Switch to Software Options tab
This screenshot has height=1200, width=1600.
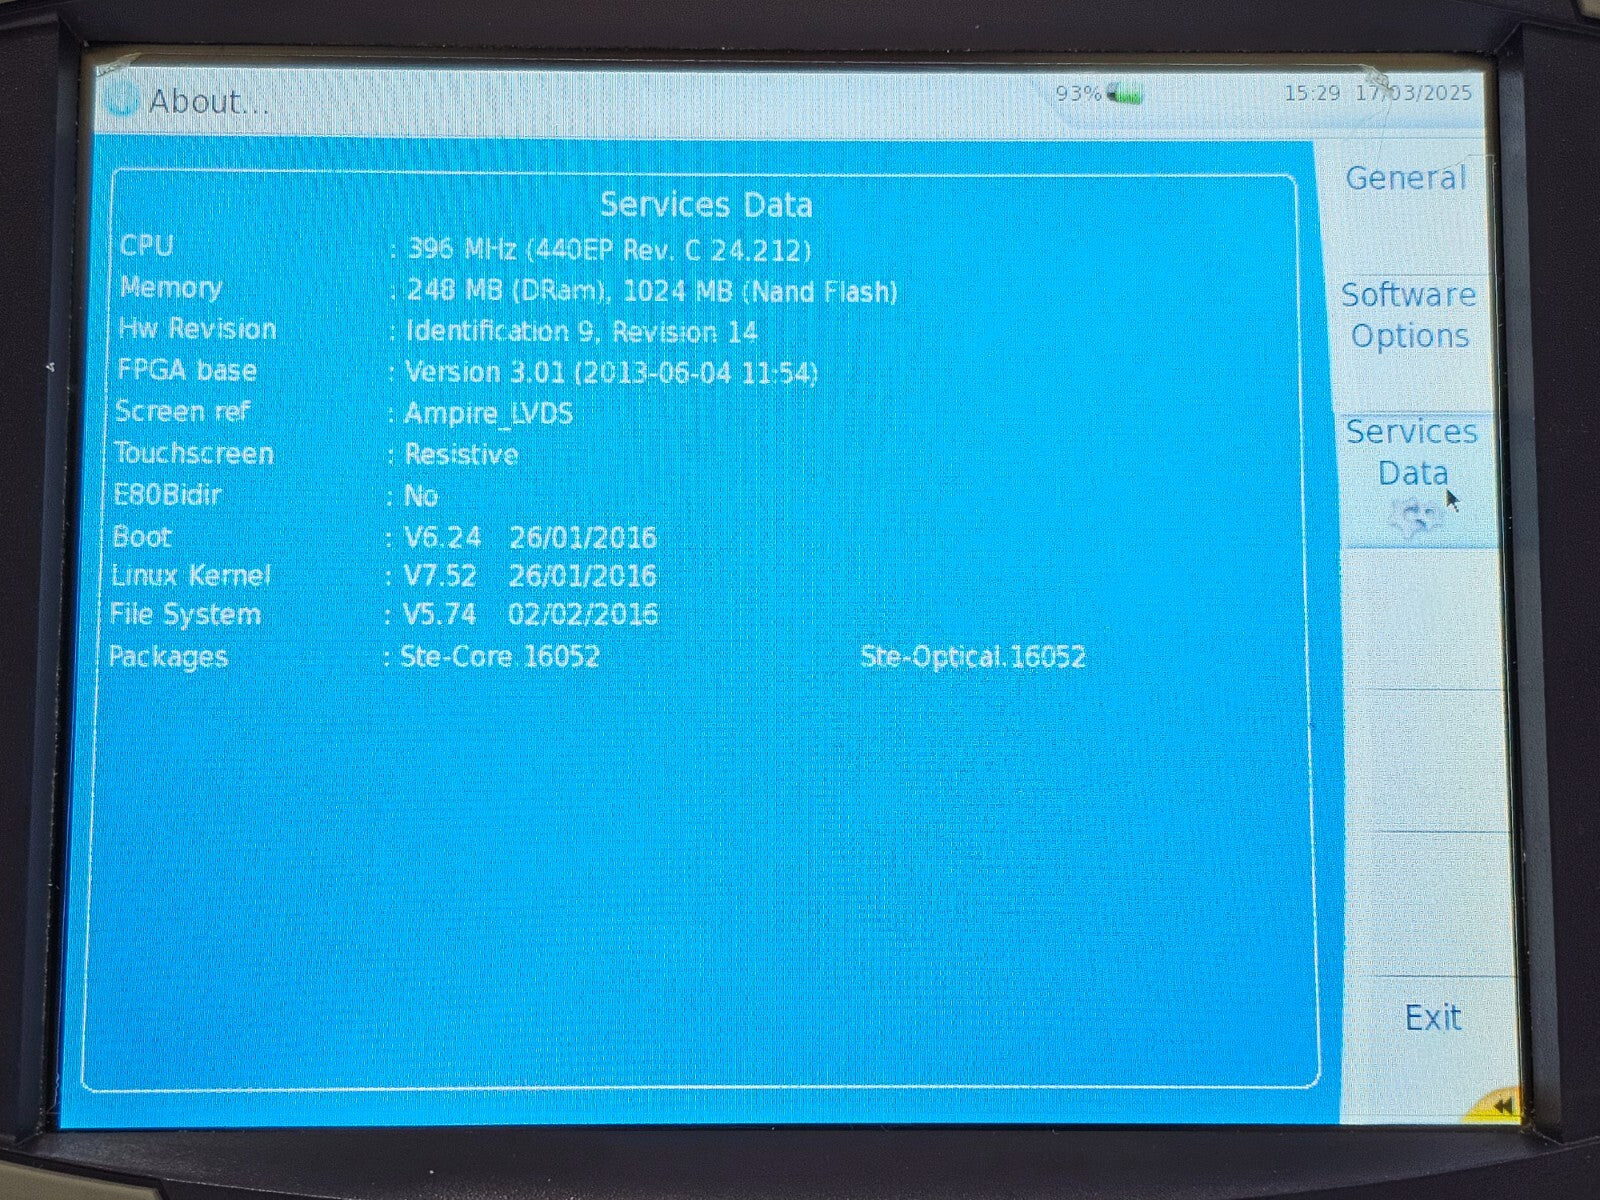pos(1408,315)
